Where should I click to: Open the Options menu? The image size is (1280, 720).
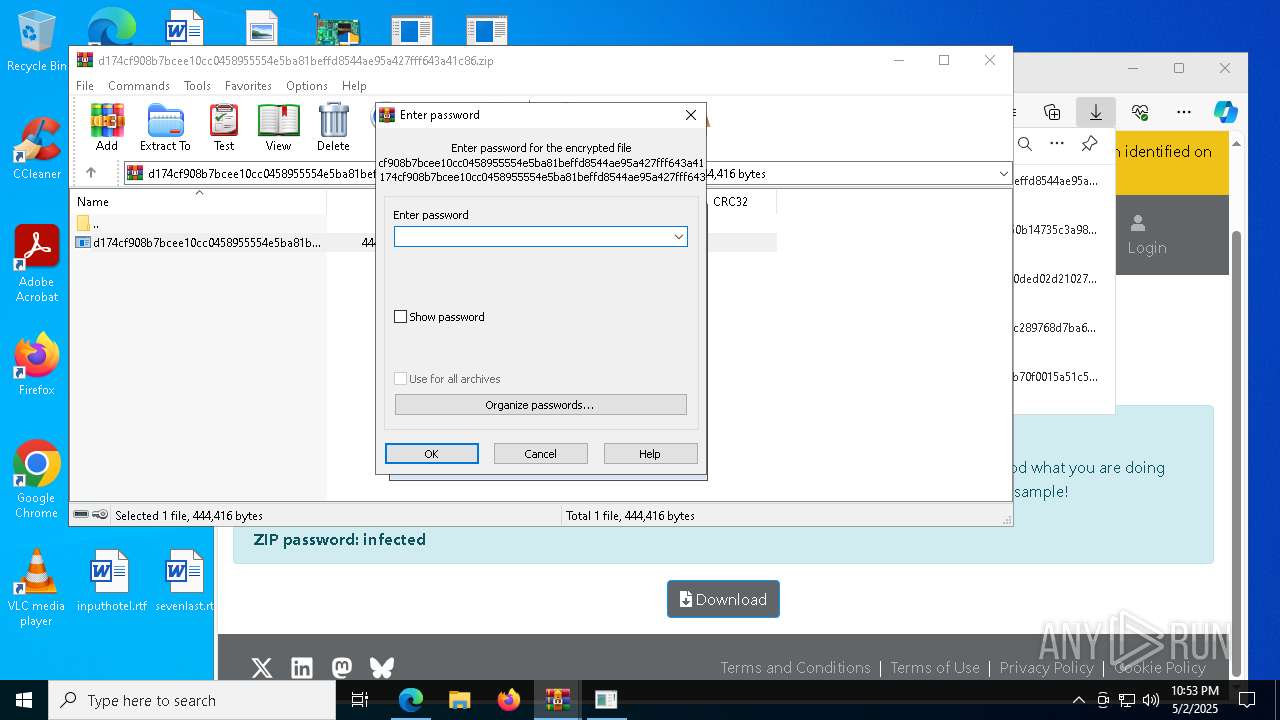point(307,86)
